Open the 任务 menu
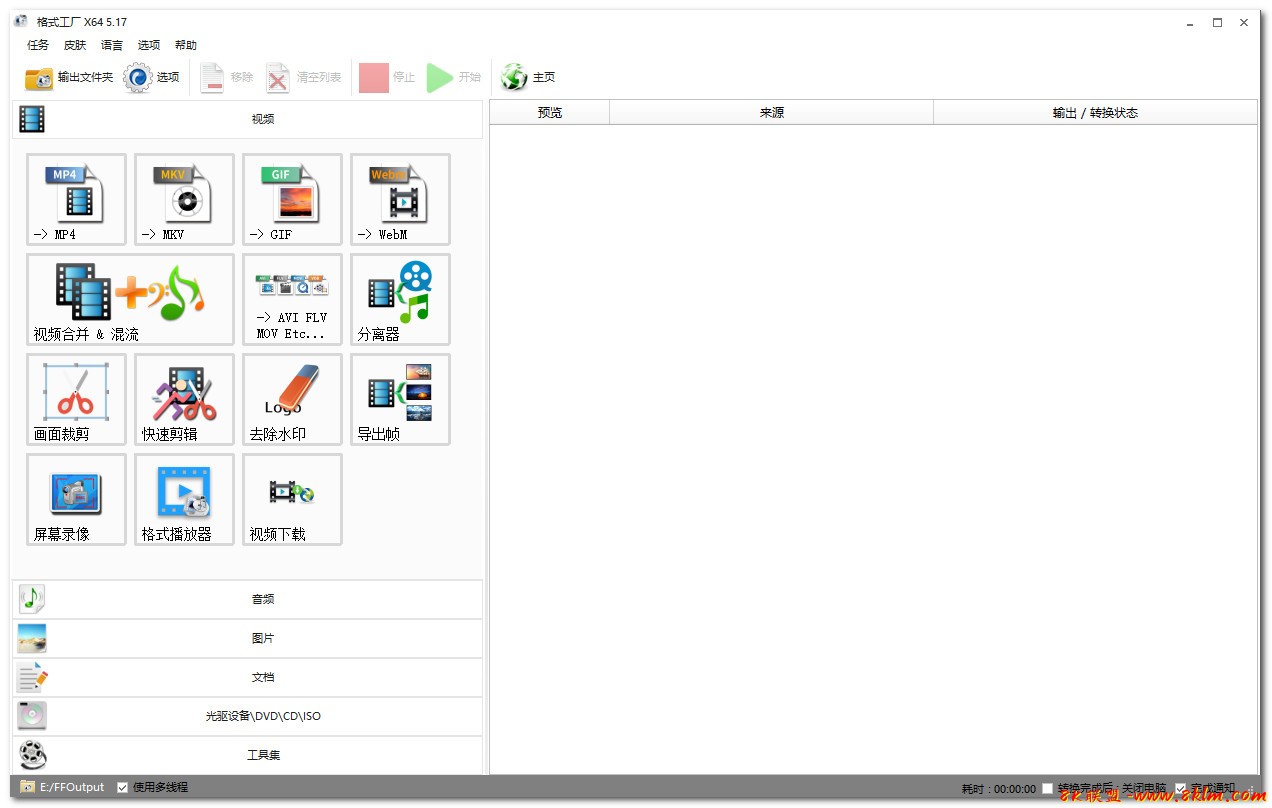Screen dimensions: 1272x808 [x=38, y=45]
